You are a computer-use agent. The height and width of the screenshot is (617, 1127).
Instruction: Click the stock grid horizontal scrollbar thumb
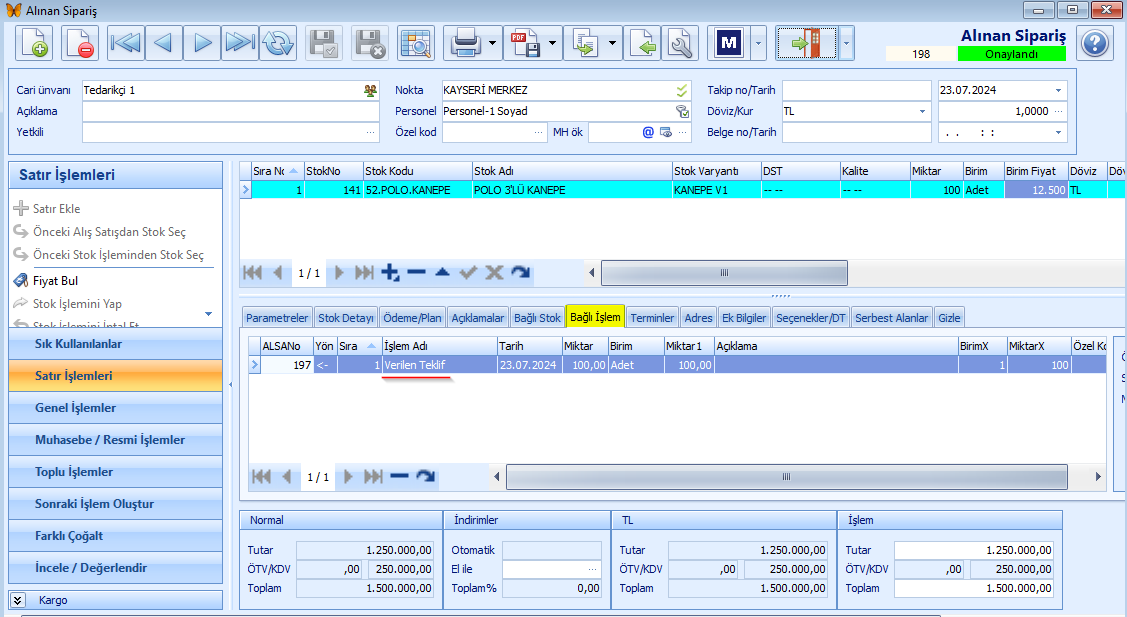[x=724, y=273]
